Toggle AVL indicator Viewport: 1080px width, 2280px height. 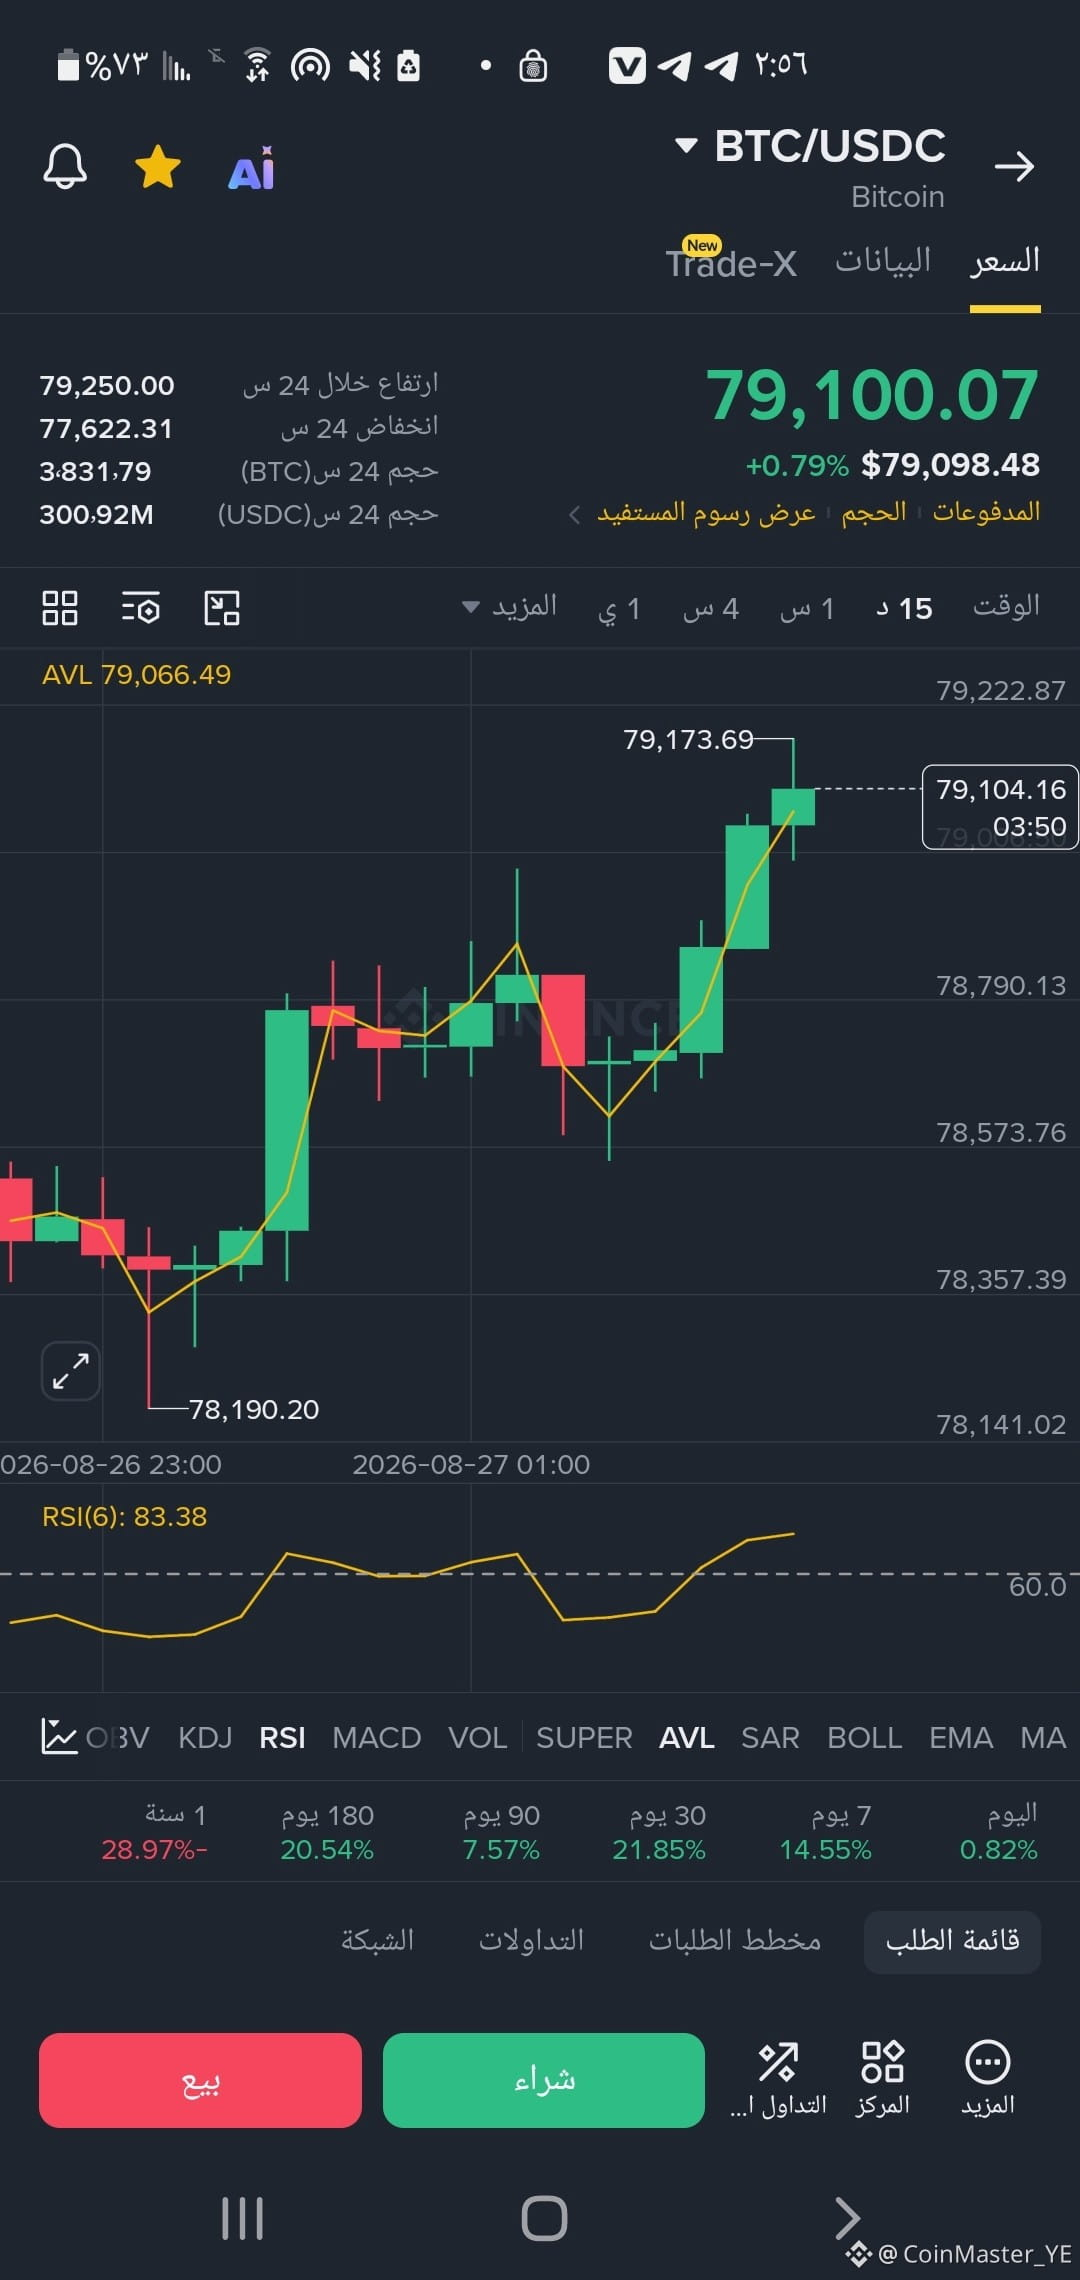click(687, 1738)
